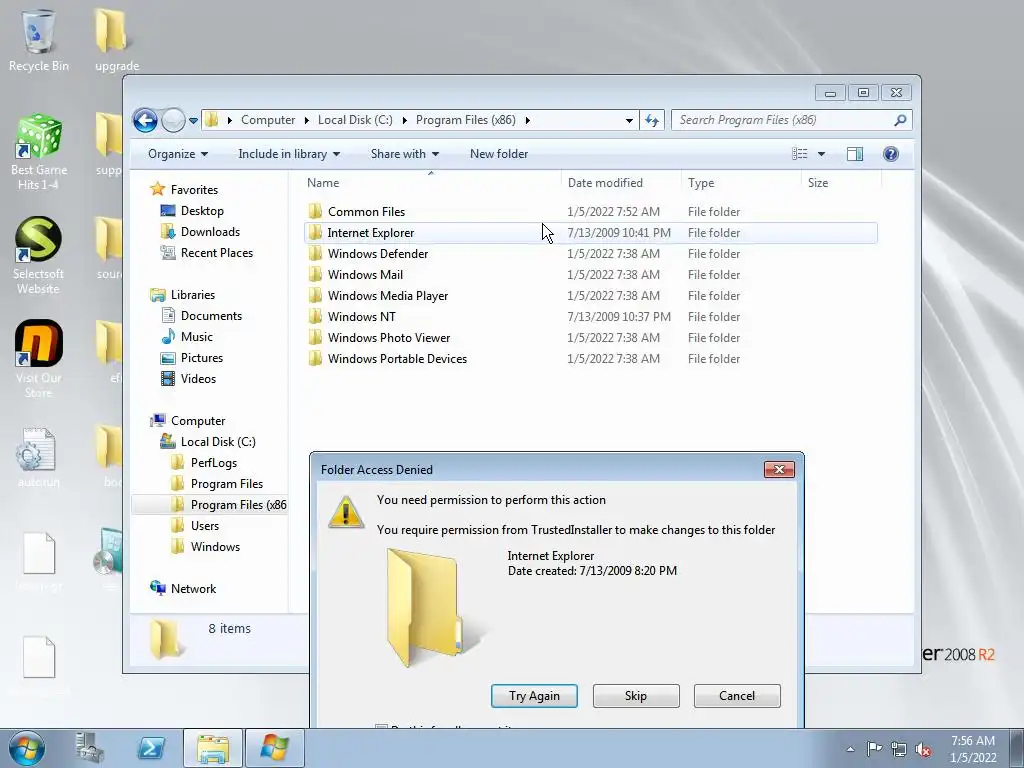This screenshot has width=1024, height=768.
Task: Open Recent Places in the navigation pane
Action: 216,253
